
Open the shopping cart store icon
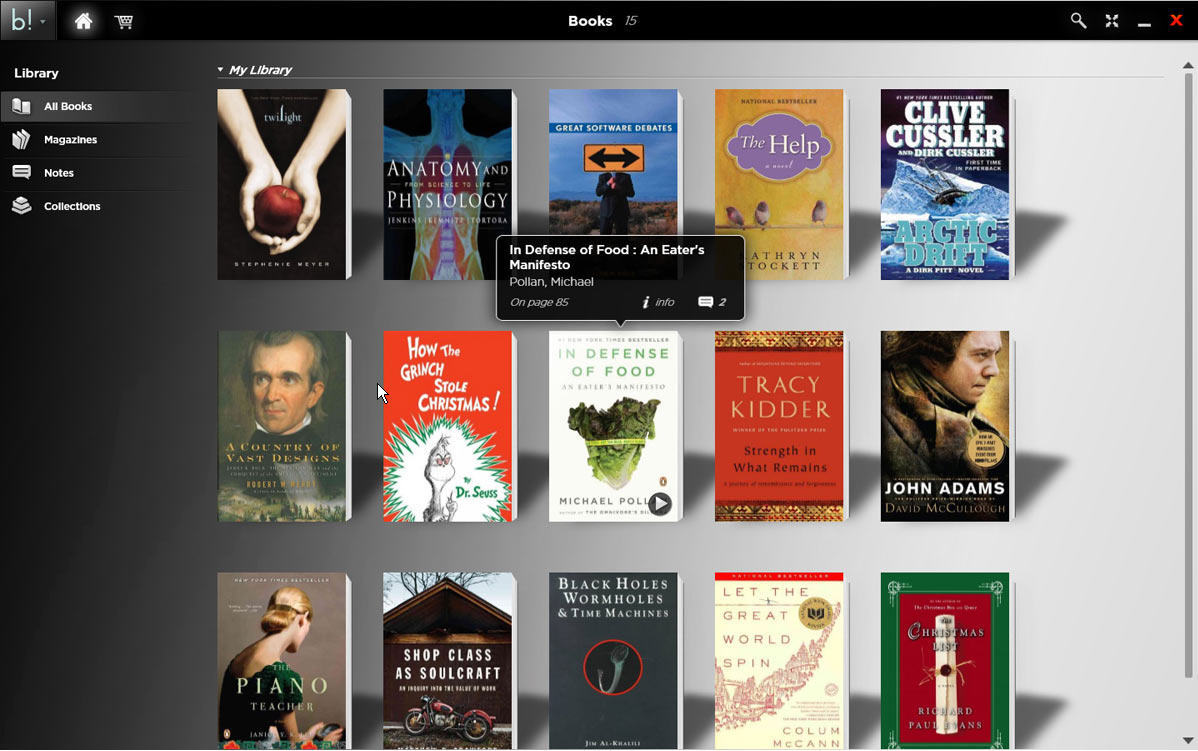[124, 21]
